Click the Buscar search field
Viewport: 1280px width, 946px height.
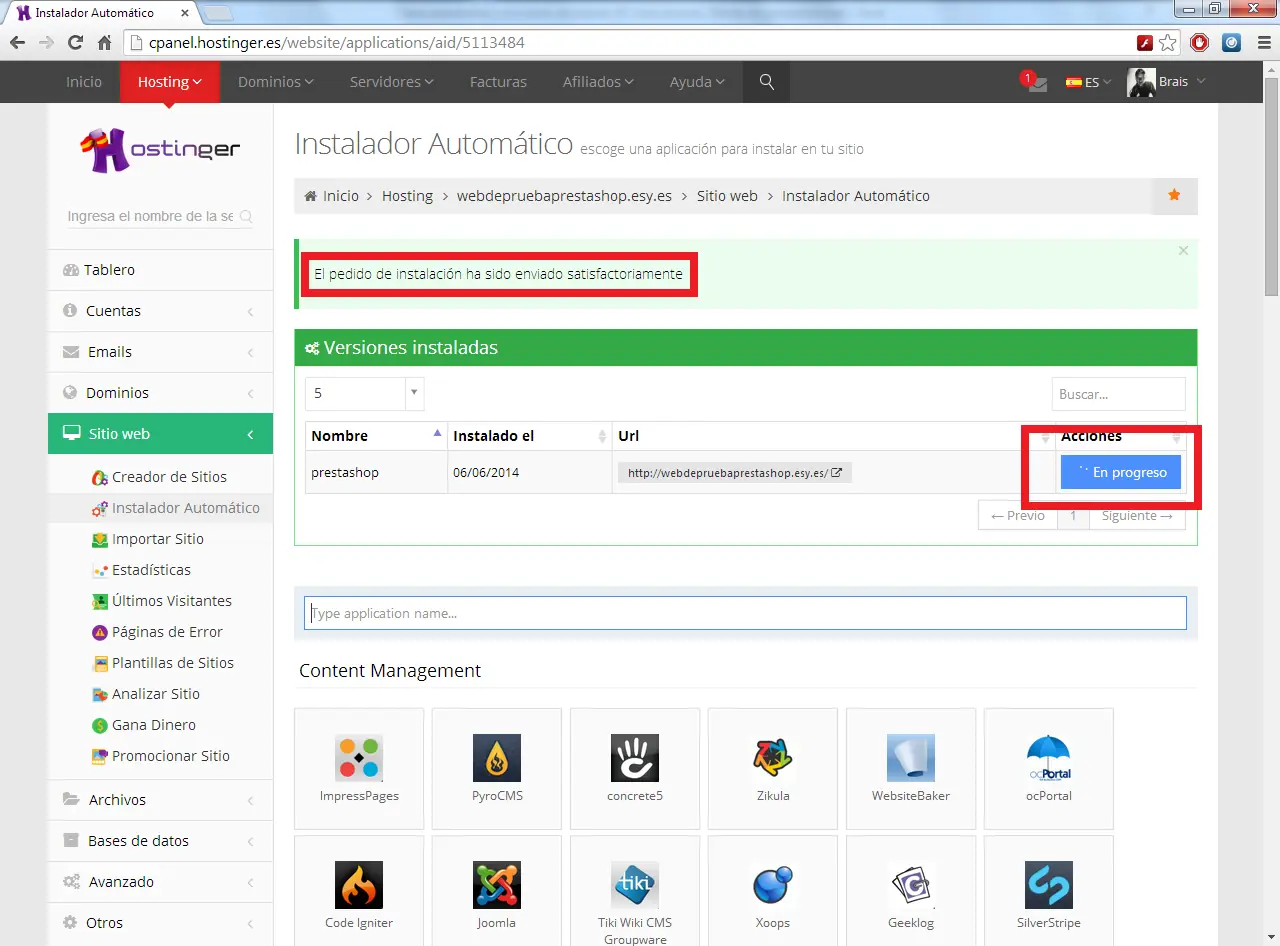1118,394
